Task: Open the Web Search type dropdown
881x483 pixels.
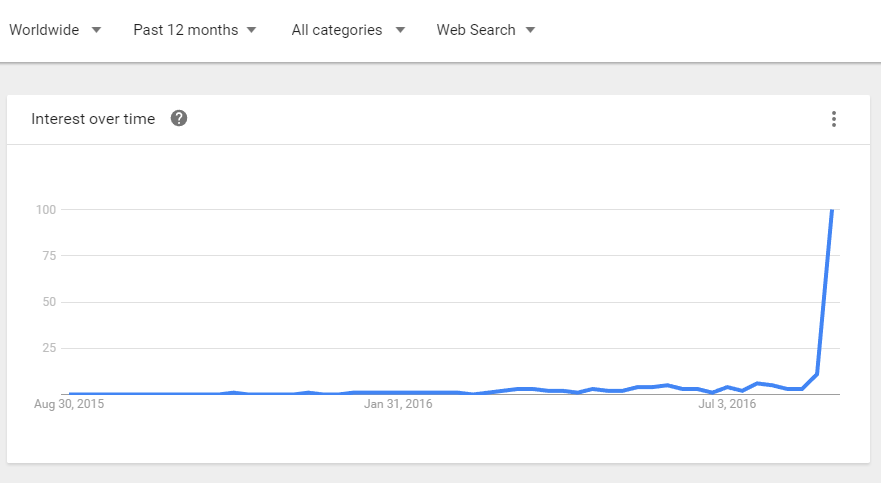Action: (x=485, y=30)
